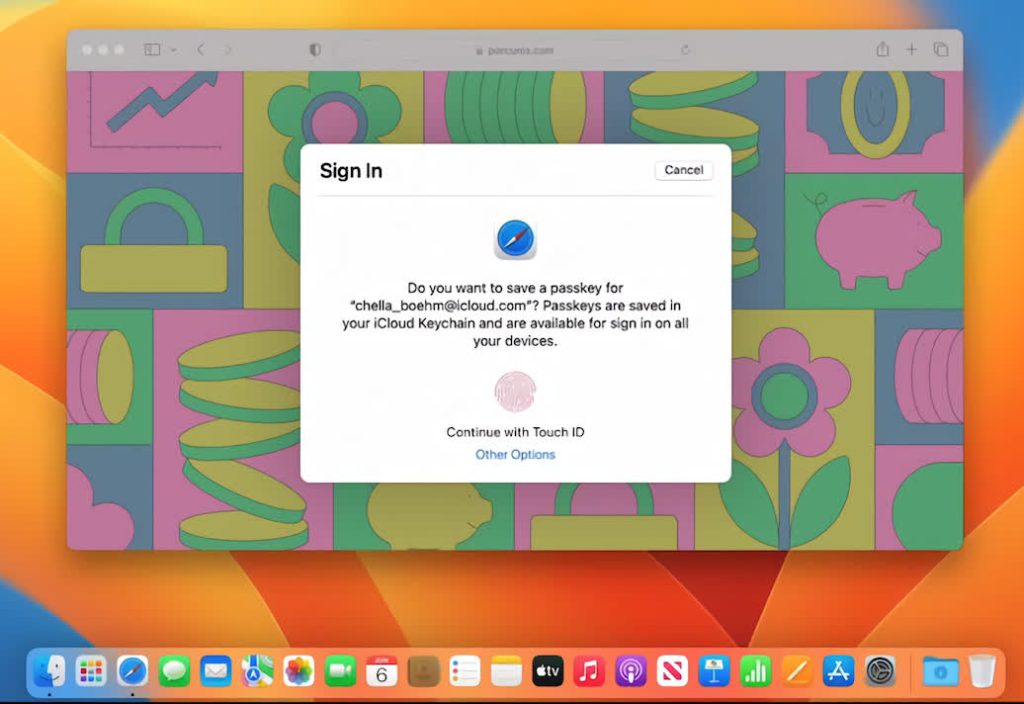Open the Share menu in Safari toolbar
Screen dimensions: 1024x704
882,49
